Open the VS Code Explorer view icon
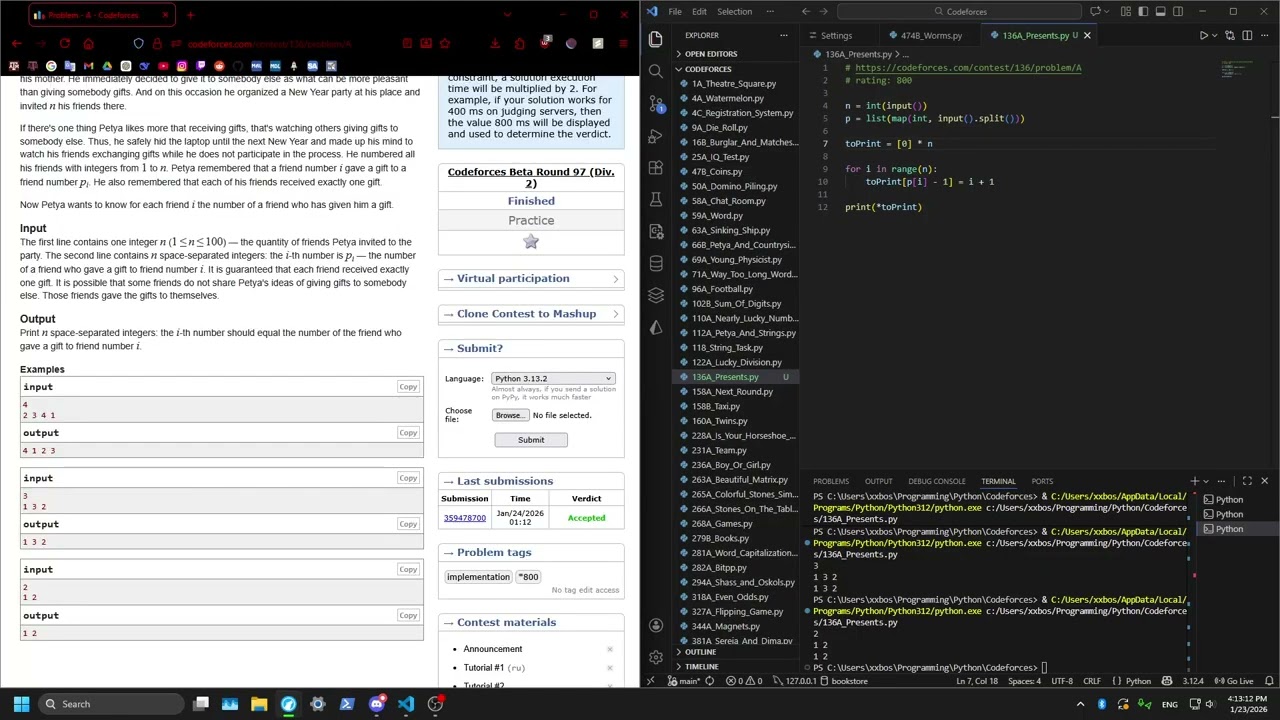The height and width of the screenshot is (720, 1280). [x=656, y=39]
